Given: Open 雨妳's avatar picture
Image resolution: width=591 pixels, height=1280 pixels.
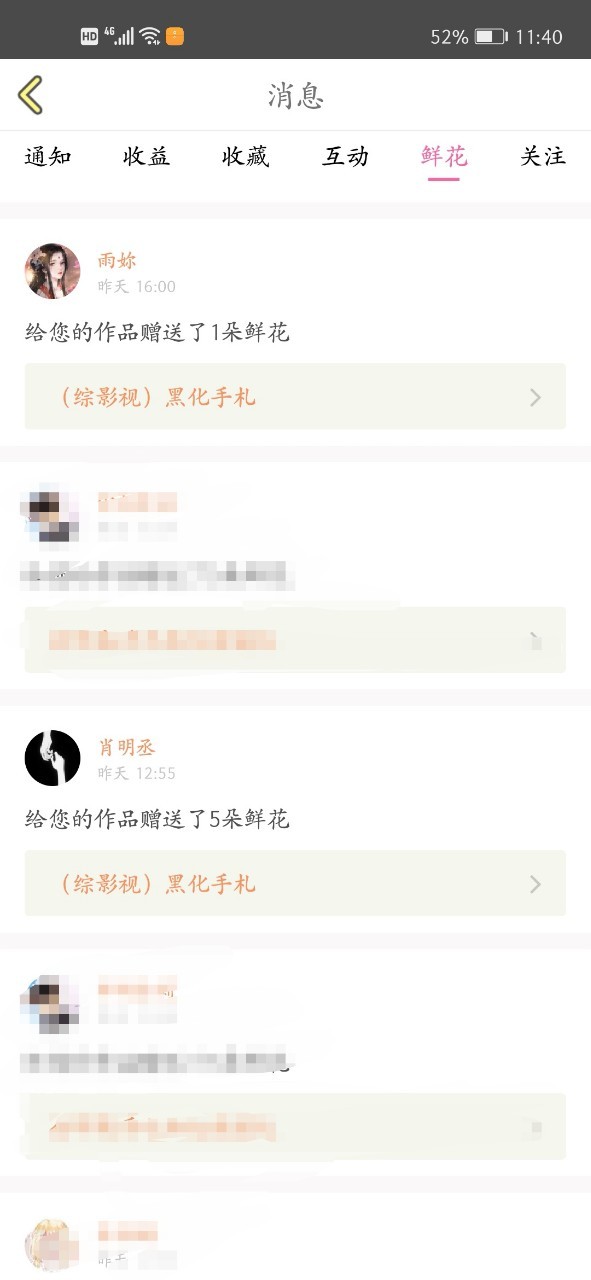Looking at the screenshot, I should click(x=52, y=271).
